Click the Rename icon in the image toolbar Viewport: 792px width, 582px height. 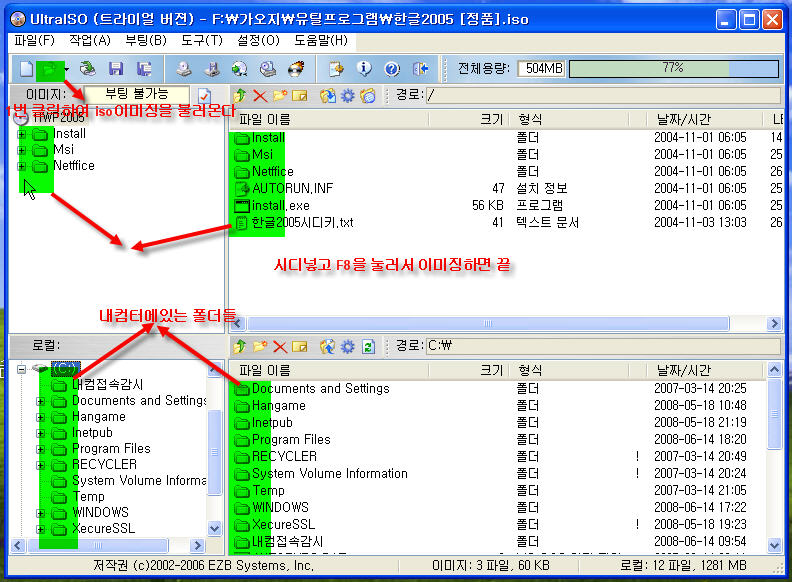(300, 95)
